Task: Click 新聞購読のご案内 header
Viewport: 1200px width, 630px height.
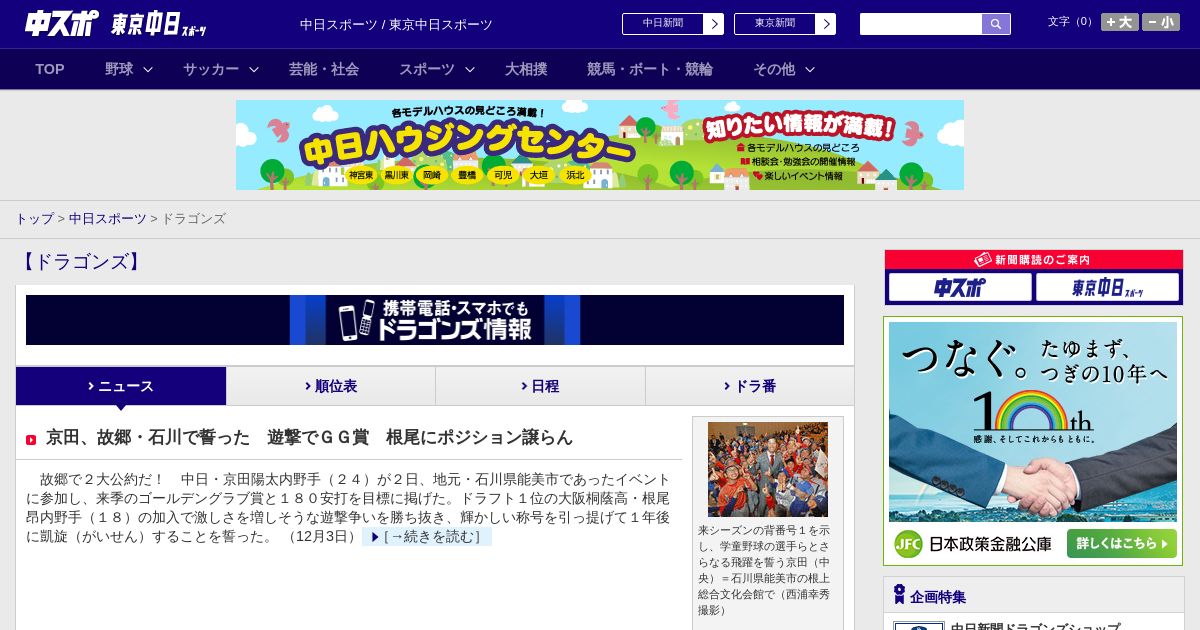Action: pyautogui.click(x=1034, y=259)
